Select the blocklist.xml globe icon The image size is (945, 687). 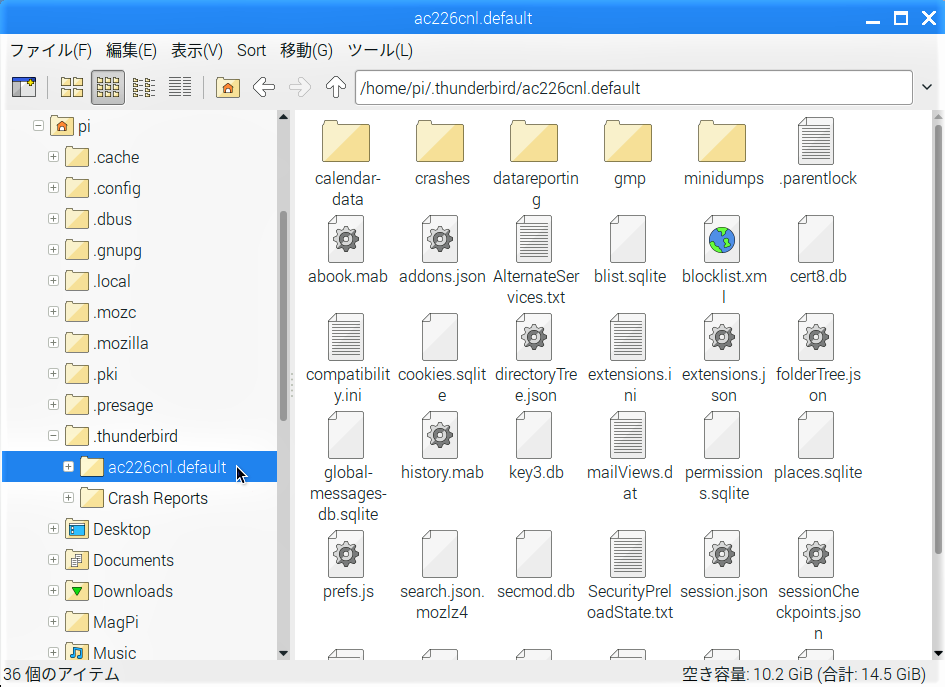(x=722, y=239)
